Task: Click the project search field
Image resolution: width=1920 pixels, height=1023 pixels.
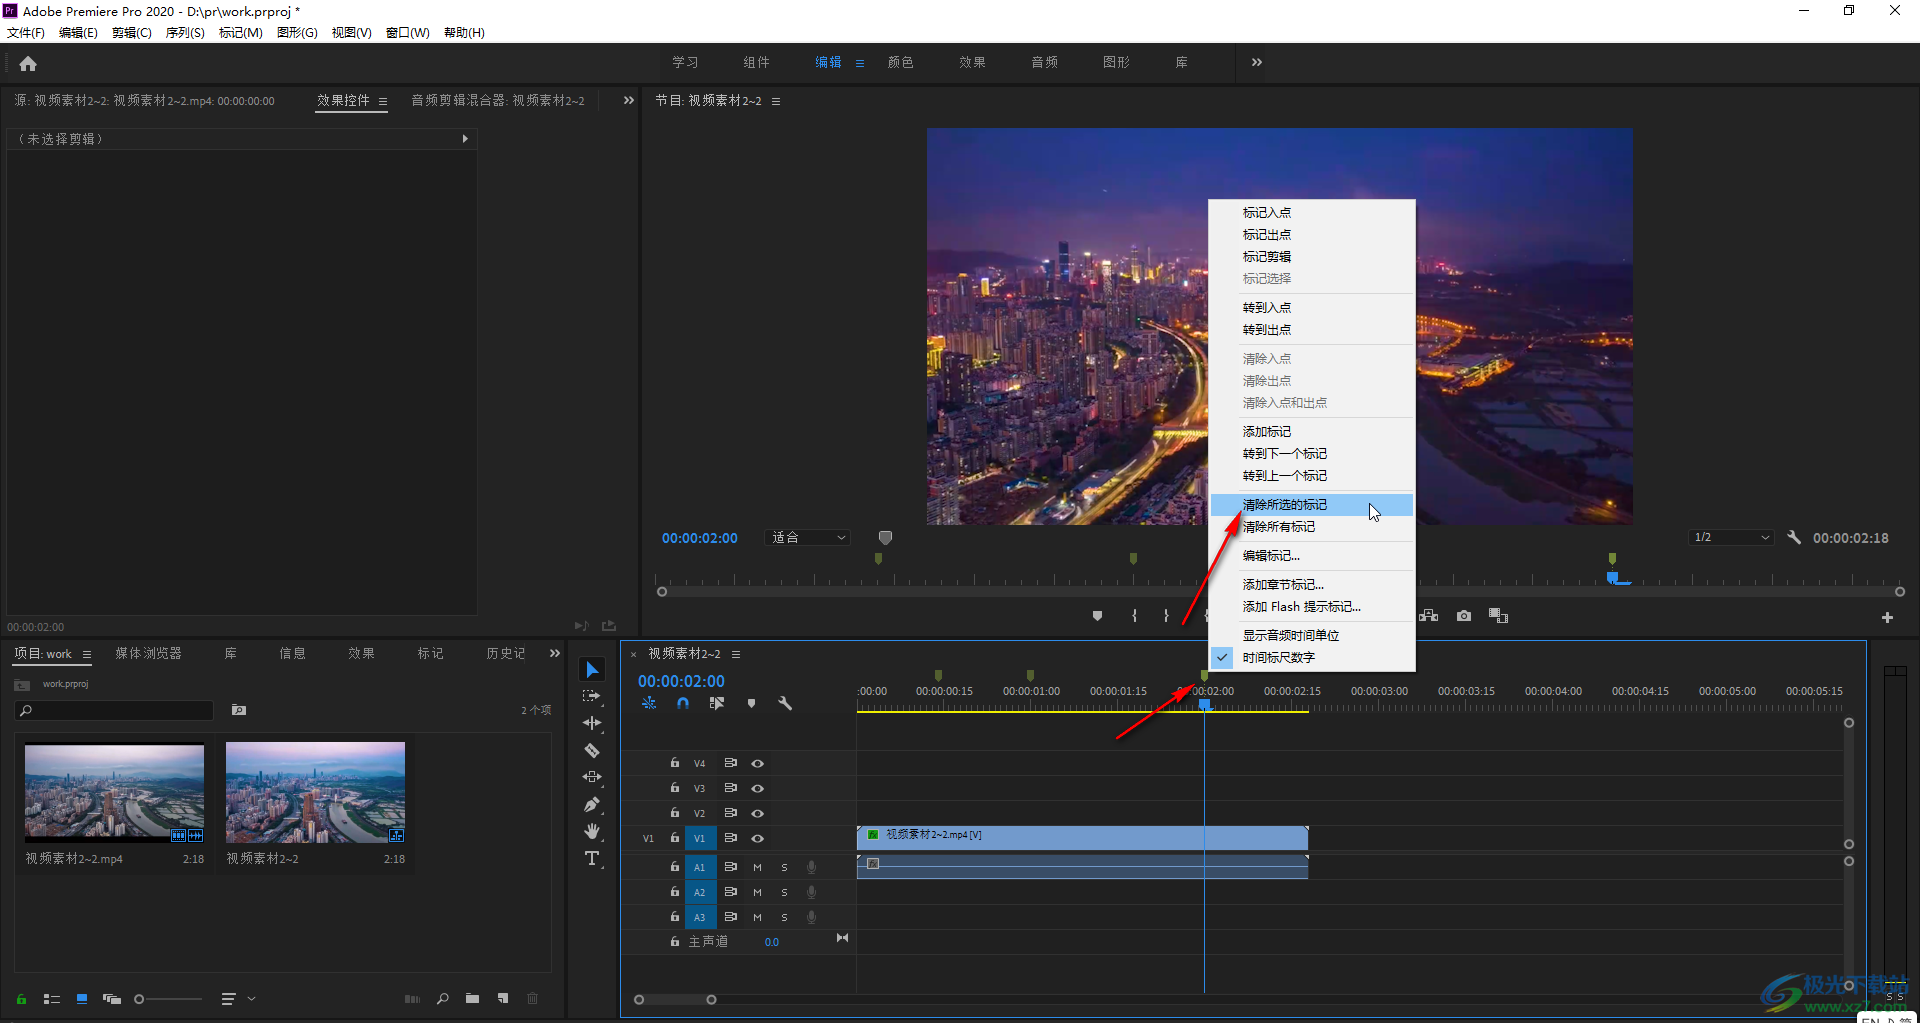Action: [115, 710]
